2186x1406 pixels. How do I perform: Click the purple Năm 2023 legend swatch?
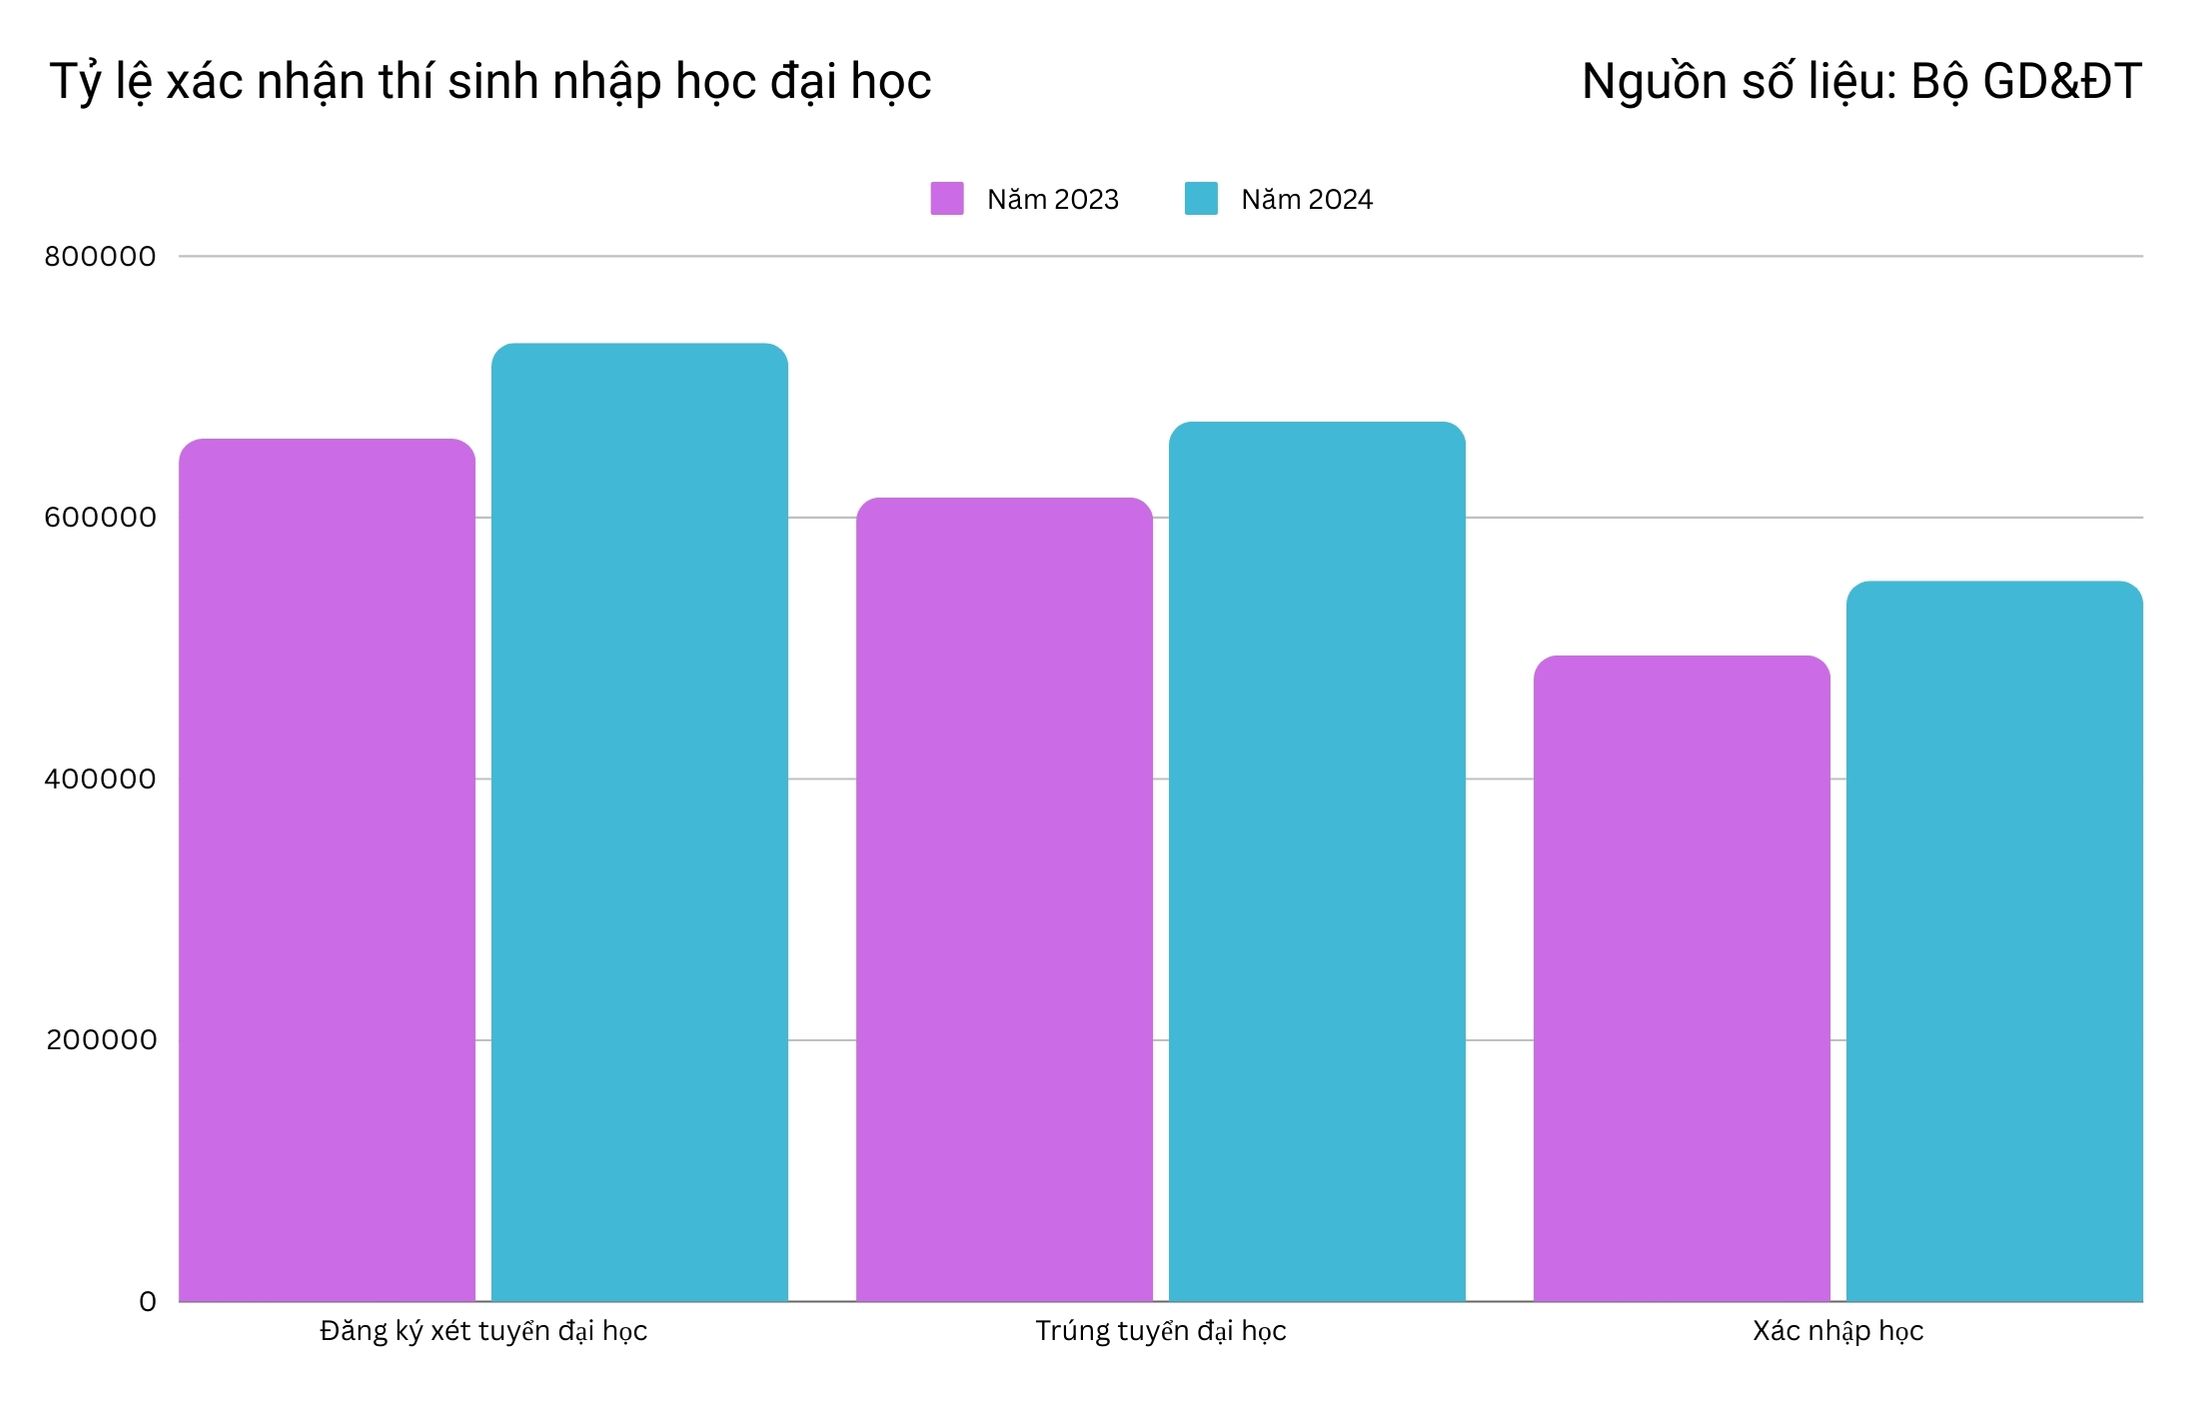point(946,198)
